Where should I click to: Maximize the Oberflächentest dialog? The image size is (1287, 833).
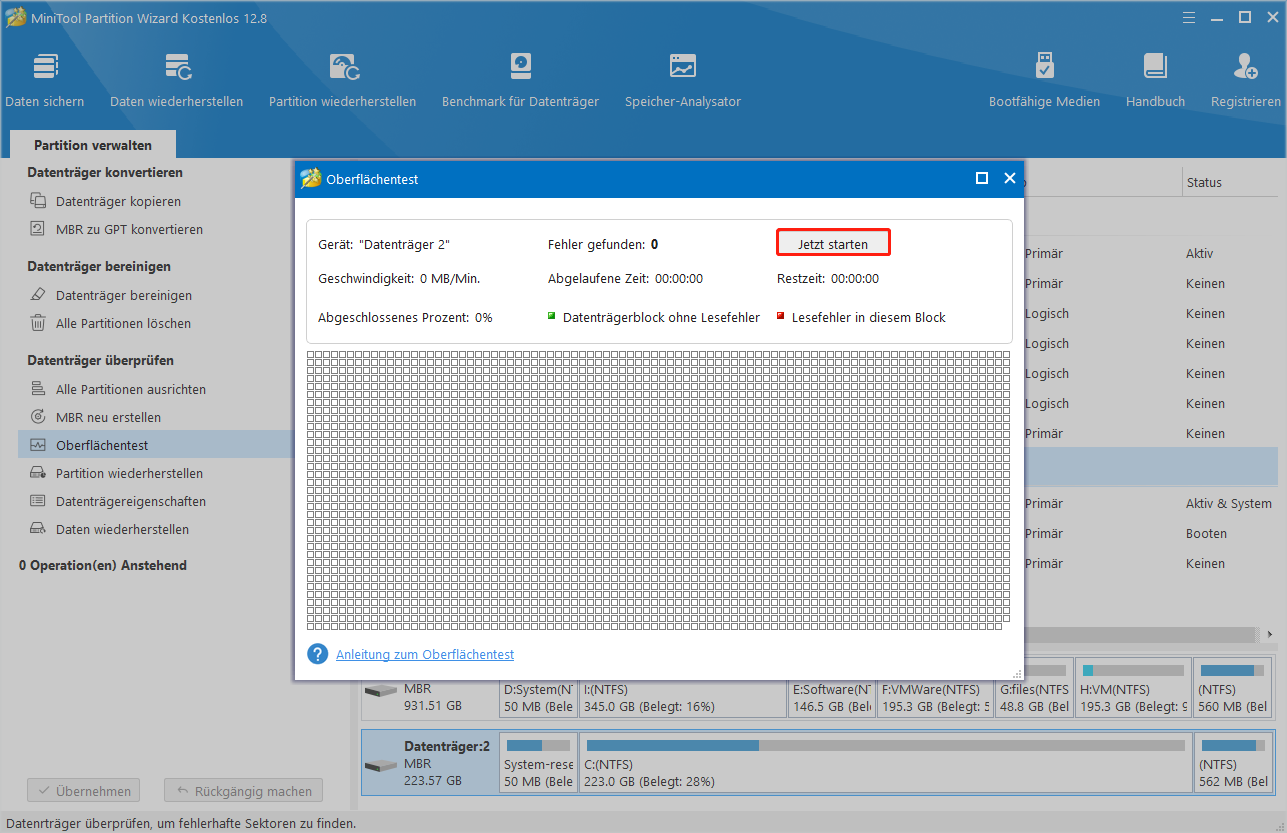(x=982, y=178)
